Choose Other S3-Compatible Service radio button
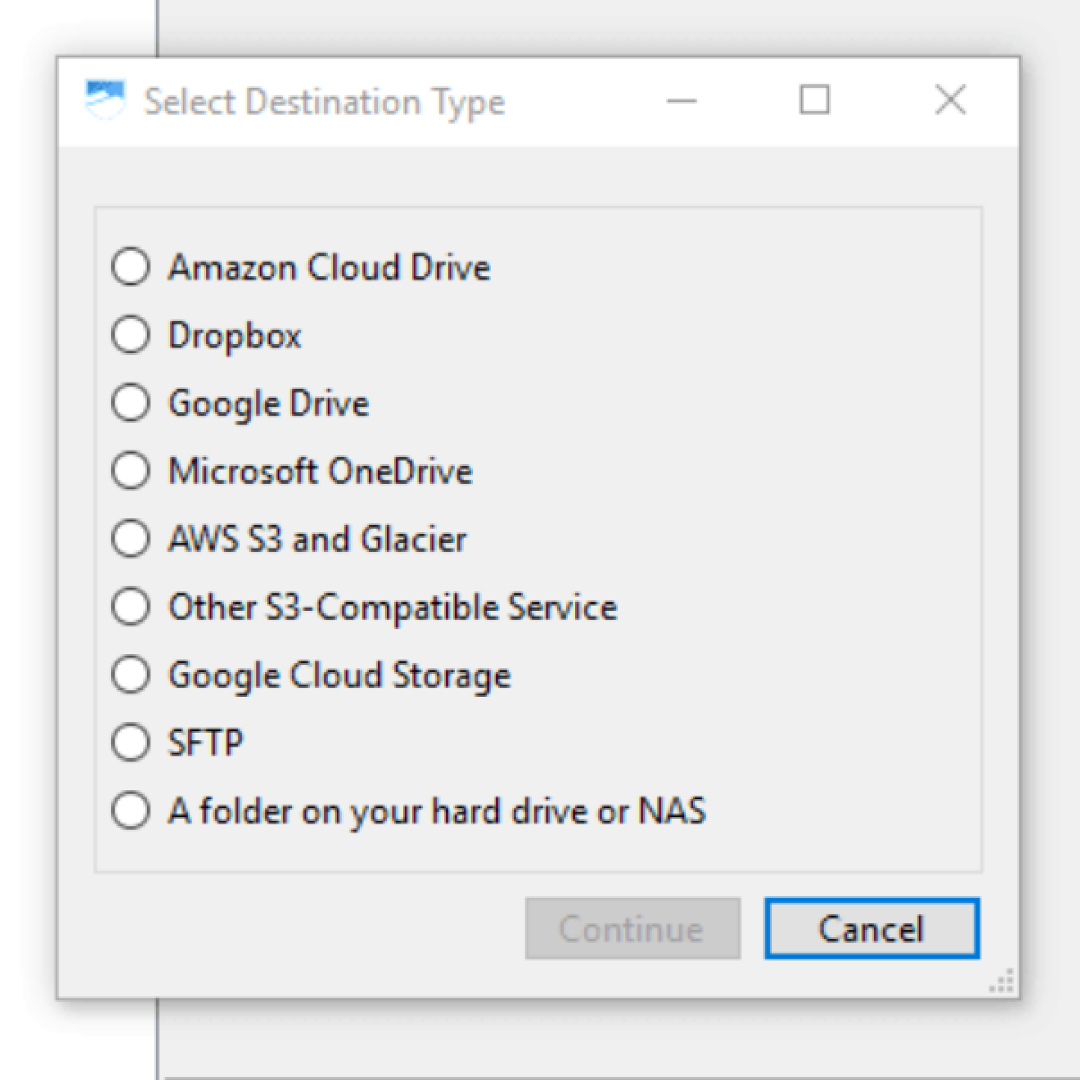The width and height of the screenshot is (1080, 1080). tap(130, 606)
